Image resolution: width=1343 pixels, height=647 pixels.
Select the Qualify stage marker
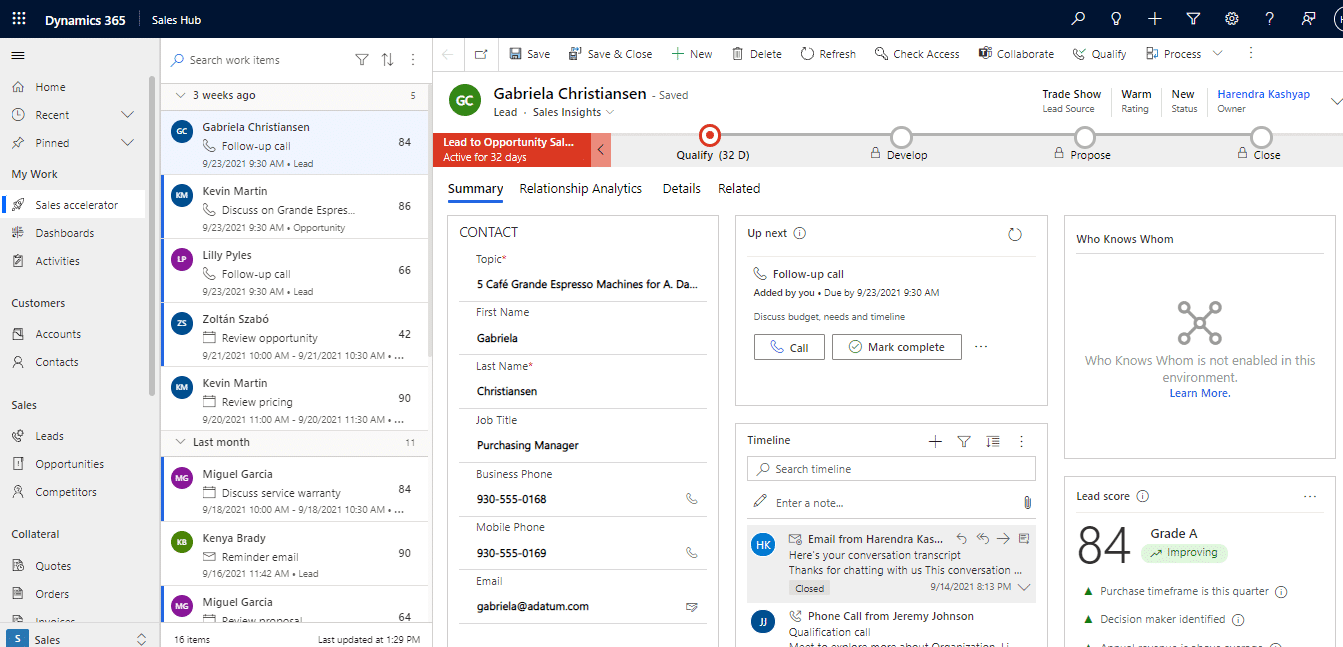[x=710, y=136]
